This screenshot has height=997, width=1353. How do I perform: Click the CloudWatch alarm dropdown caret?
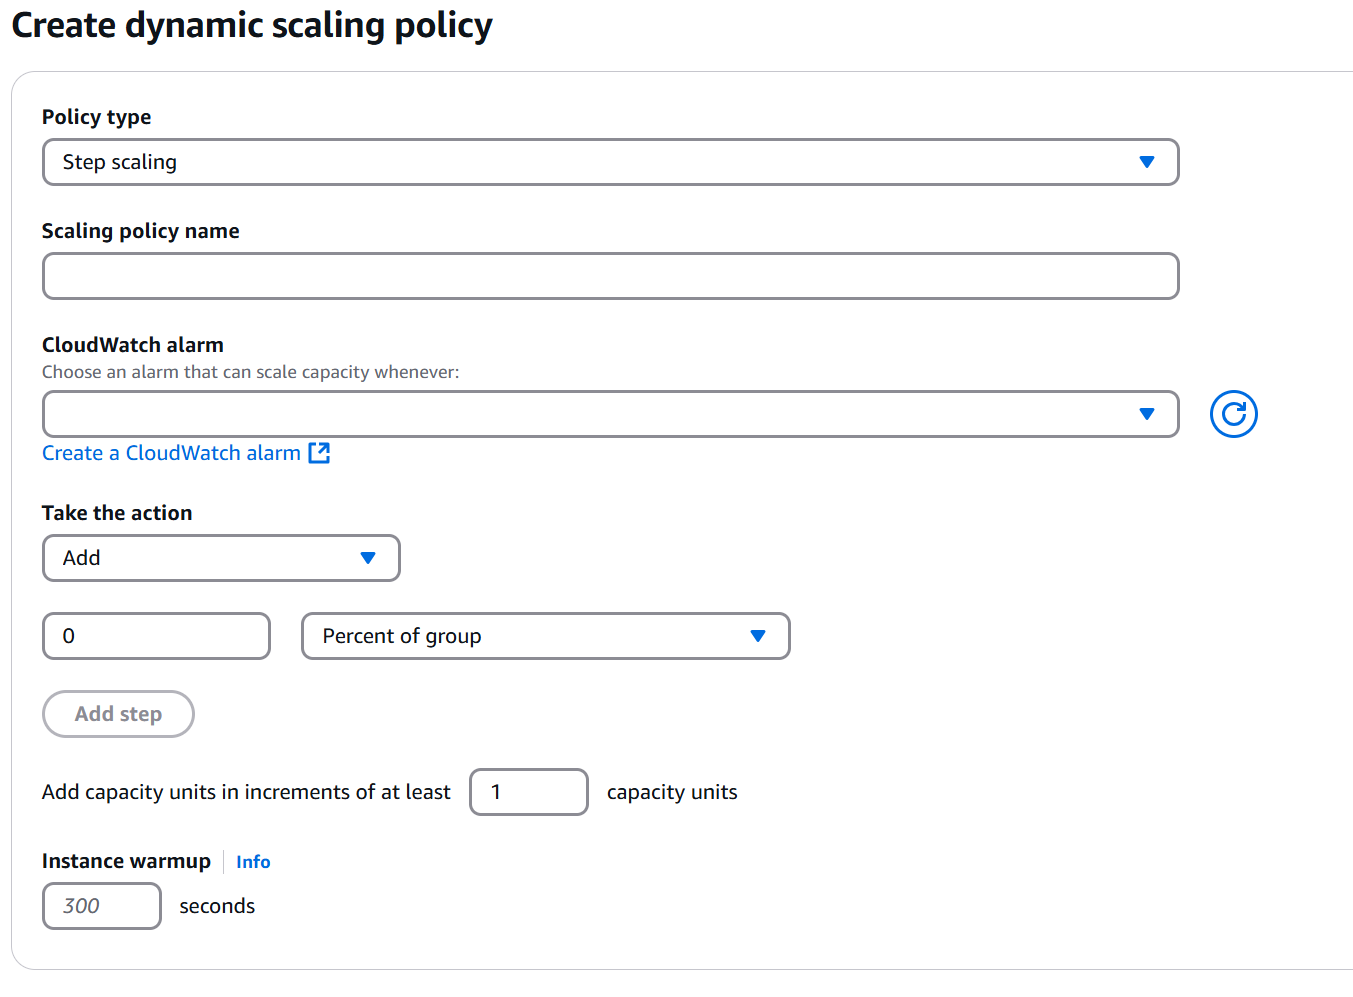(x=1146, y=414)
